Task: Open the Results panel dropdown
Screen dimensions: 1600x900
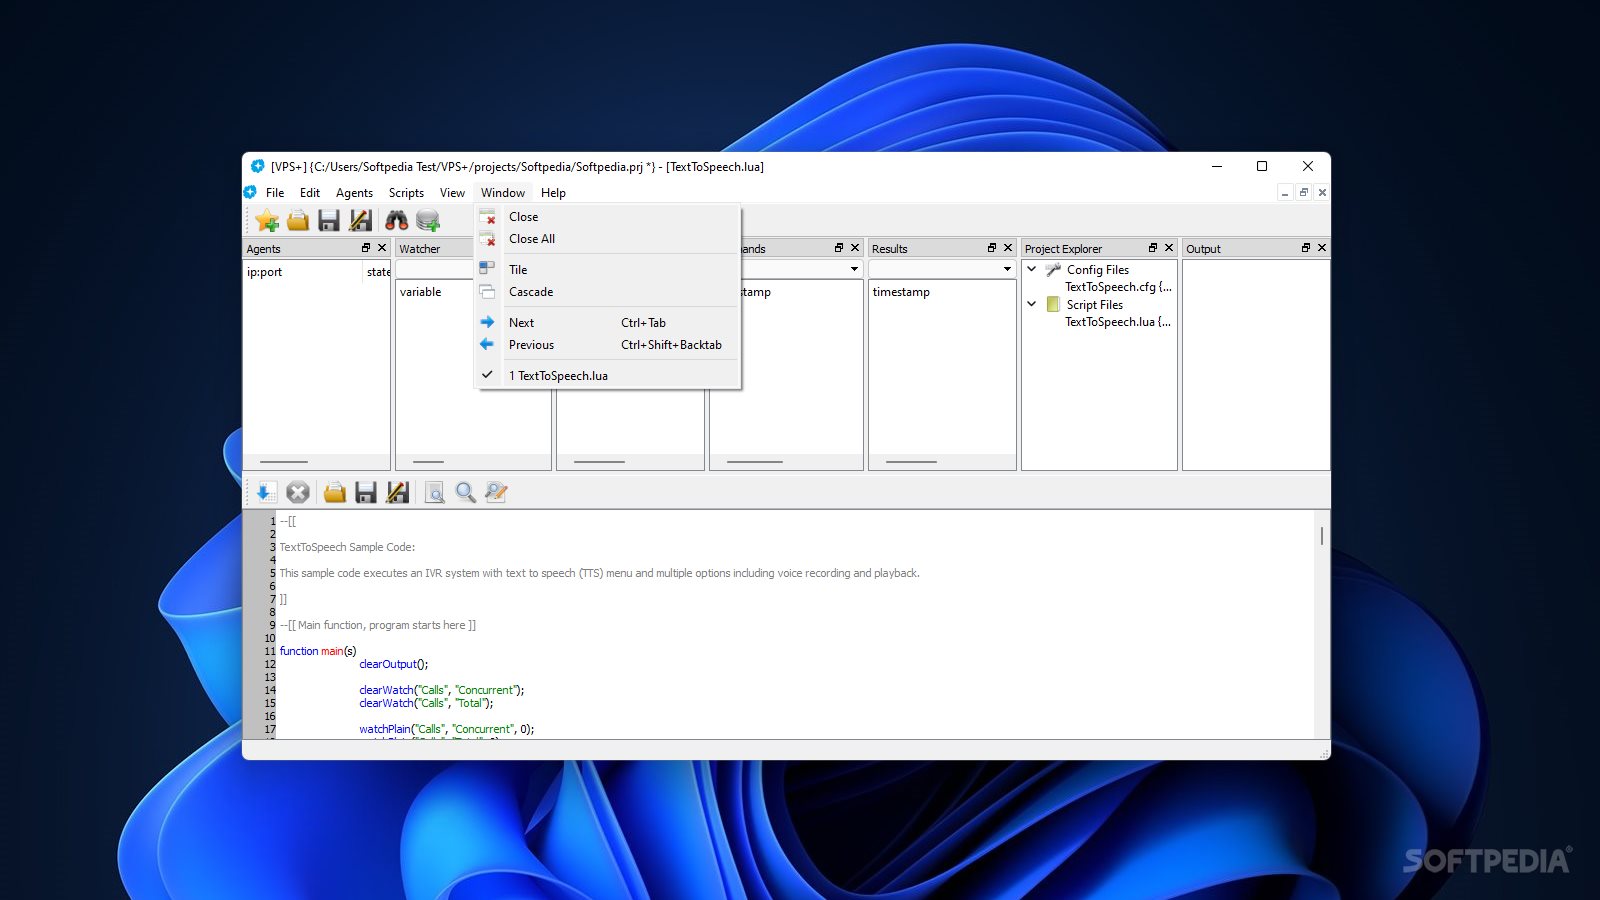Action: click(1007, 269)
